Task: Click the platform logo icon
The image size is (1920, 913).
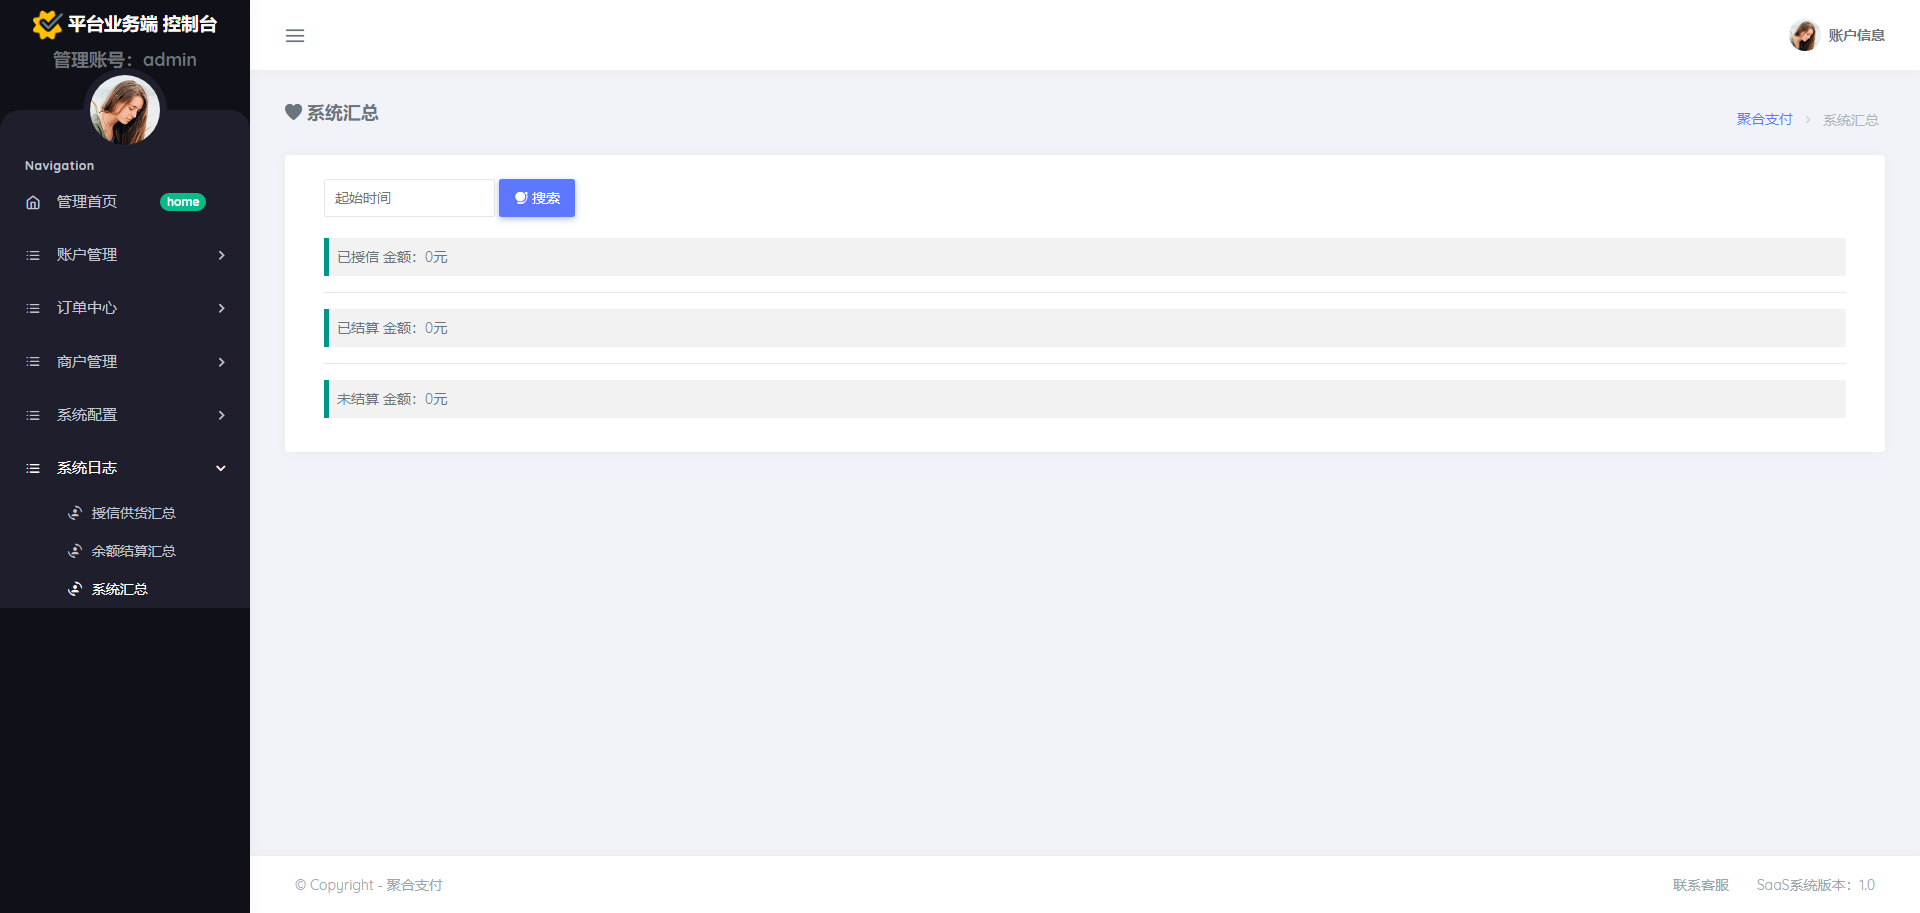Action: [47, 24]
